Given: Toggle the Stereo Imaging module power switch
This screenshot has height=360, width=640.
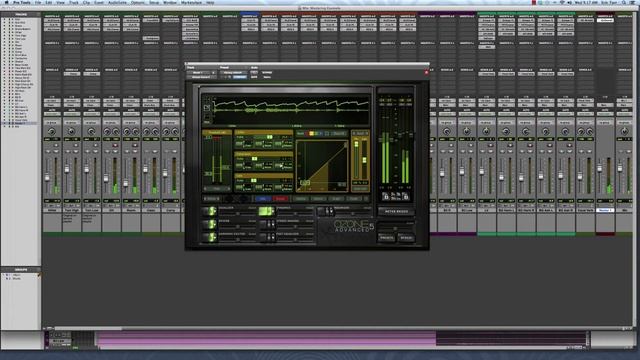Looking at the screenshot, I should click(x=267, y=224).
